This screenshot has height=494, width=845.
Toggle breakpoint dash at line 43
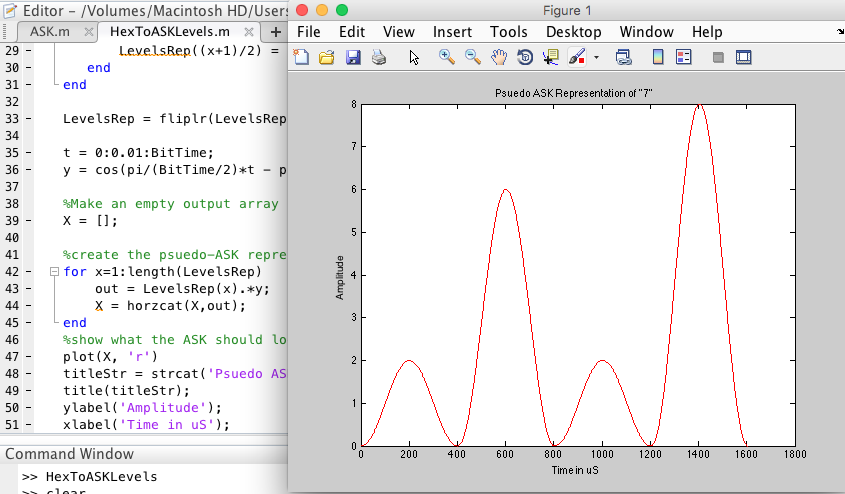point(28,289)
